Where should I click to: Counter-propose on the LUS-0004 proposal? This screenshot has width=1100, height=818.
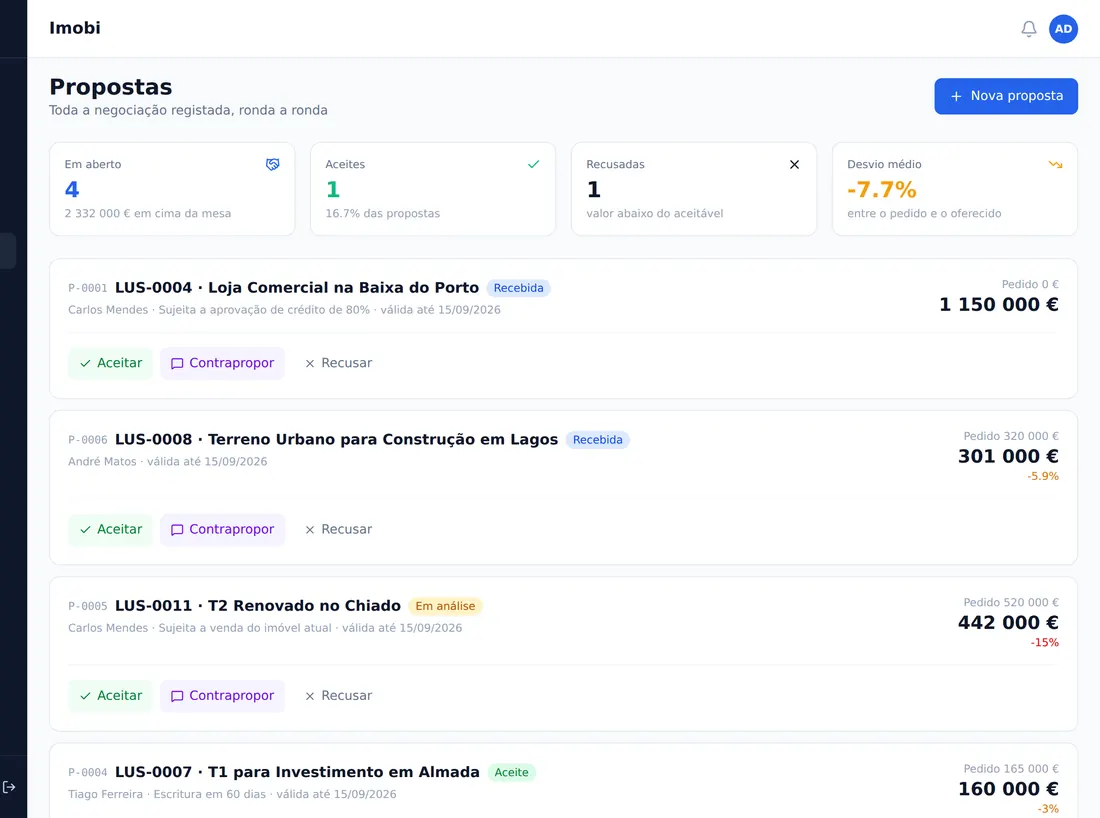(222, 363)
